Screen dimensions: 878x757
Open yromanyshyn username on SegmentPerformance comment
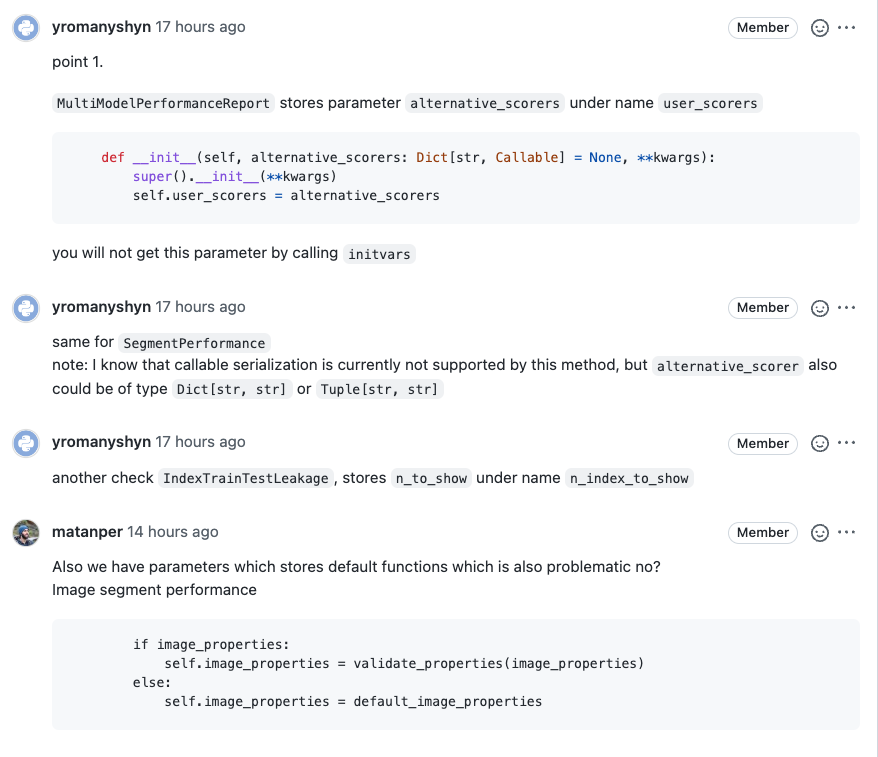(x=101, y=307)
